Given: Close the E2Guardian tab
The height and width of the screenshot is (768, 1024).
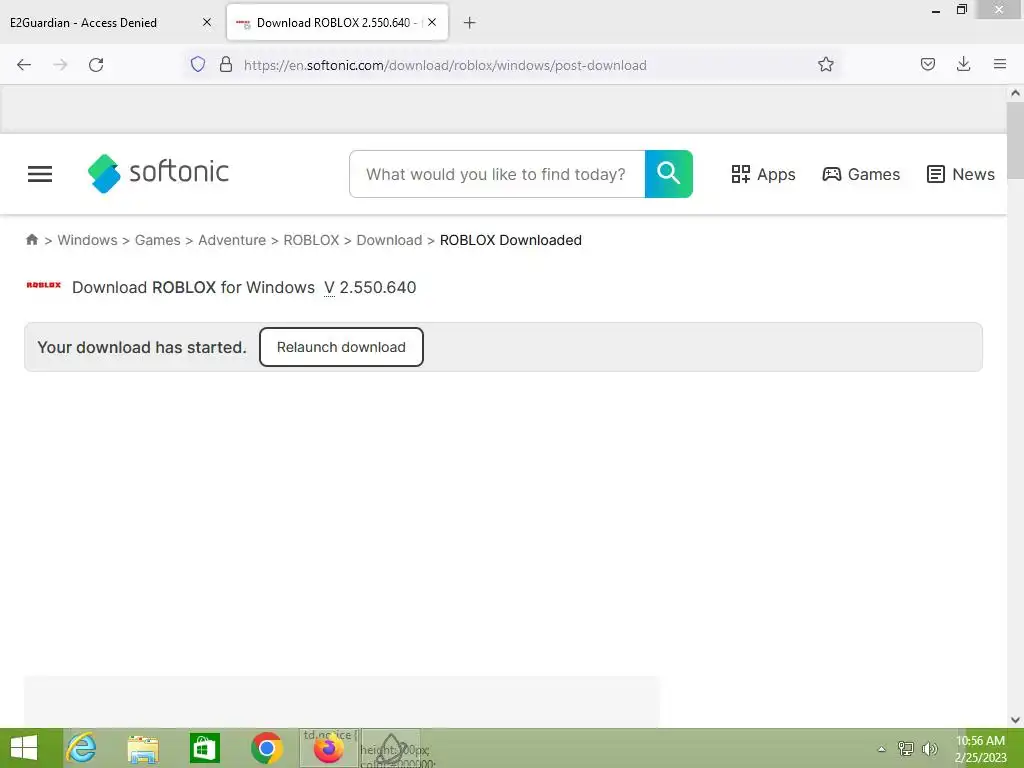Looking at the screenshot, I should (x=207, y=22).
